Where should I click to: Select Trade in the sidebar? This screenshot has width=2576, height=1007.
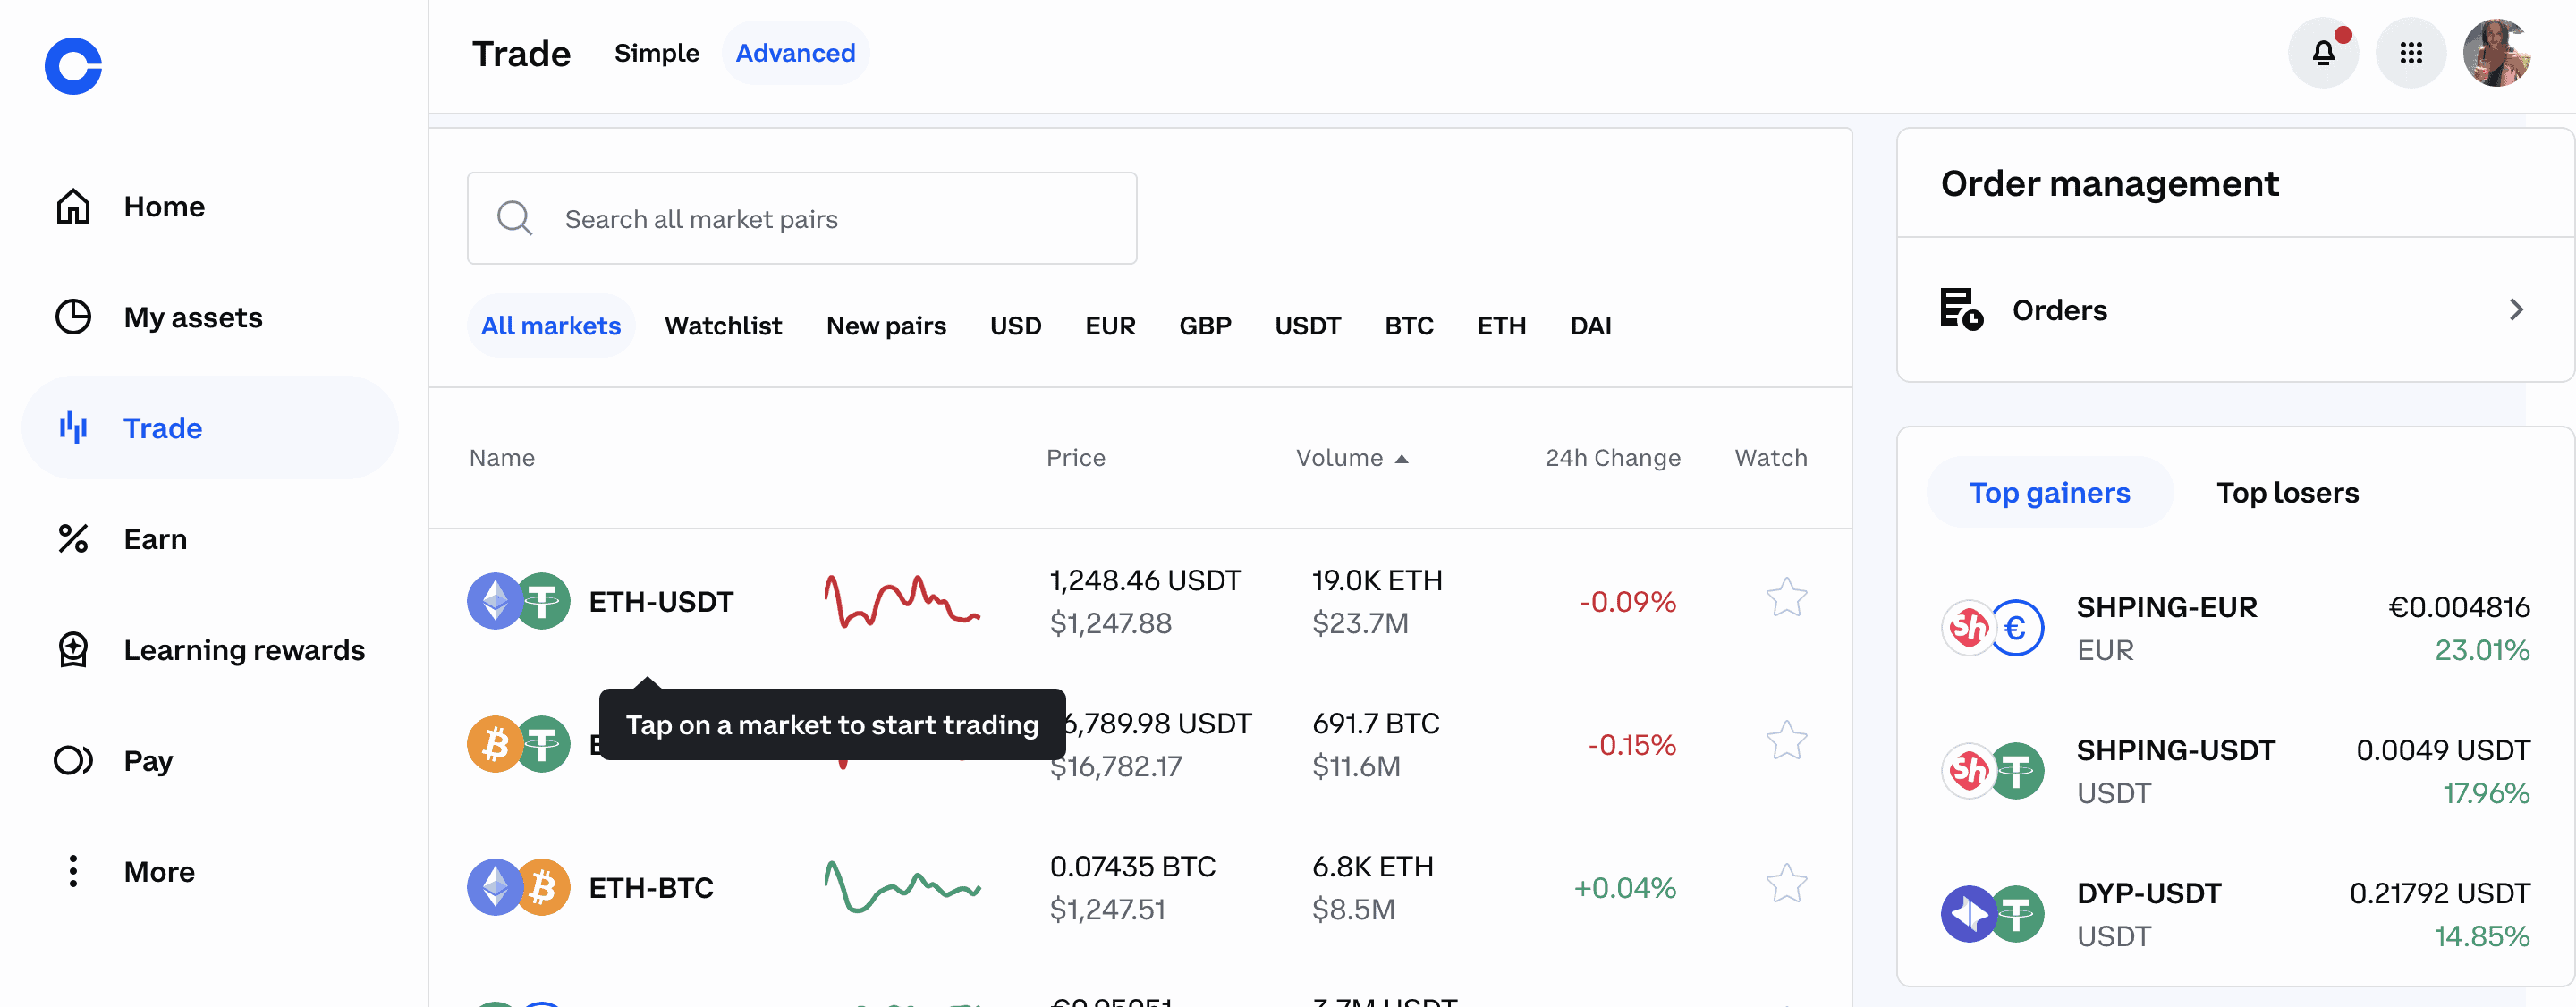[210, 428]
